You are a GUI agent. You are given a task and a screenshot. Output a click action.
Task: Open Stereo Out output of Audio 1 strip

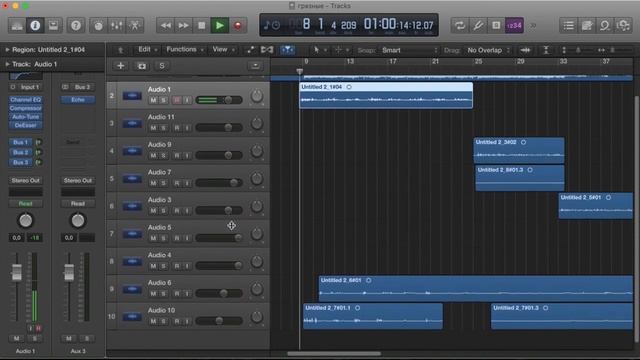(25, 180)
